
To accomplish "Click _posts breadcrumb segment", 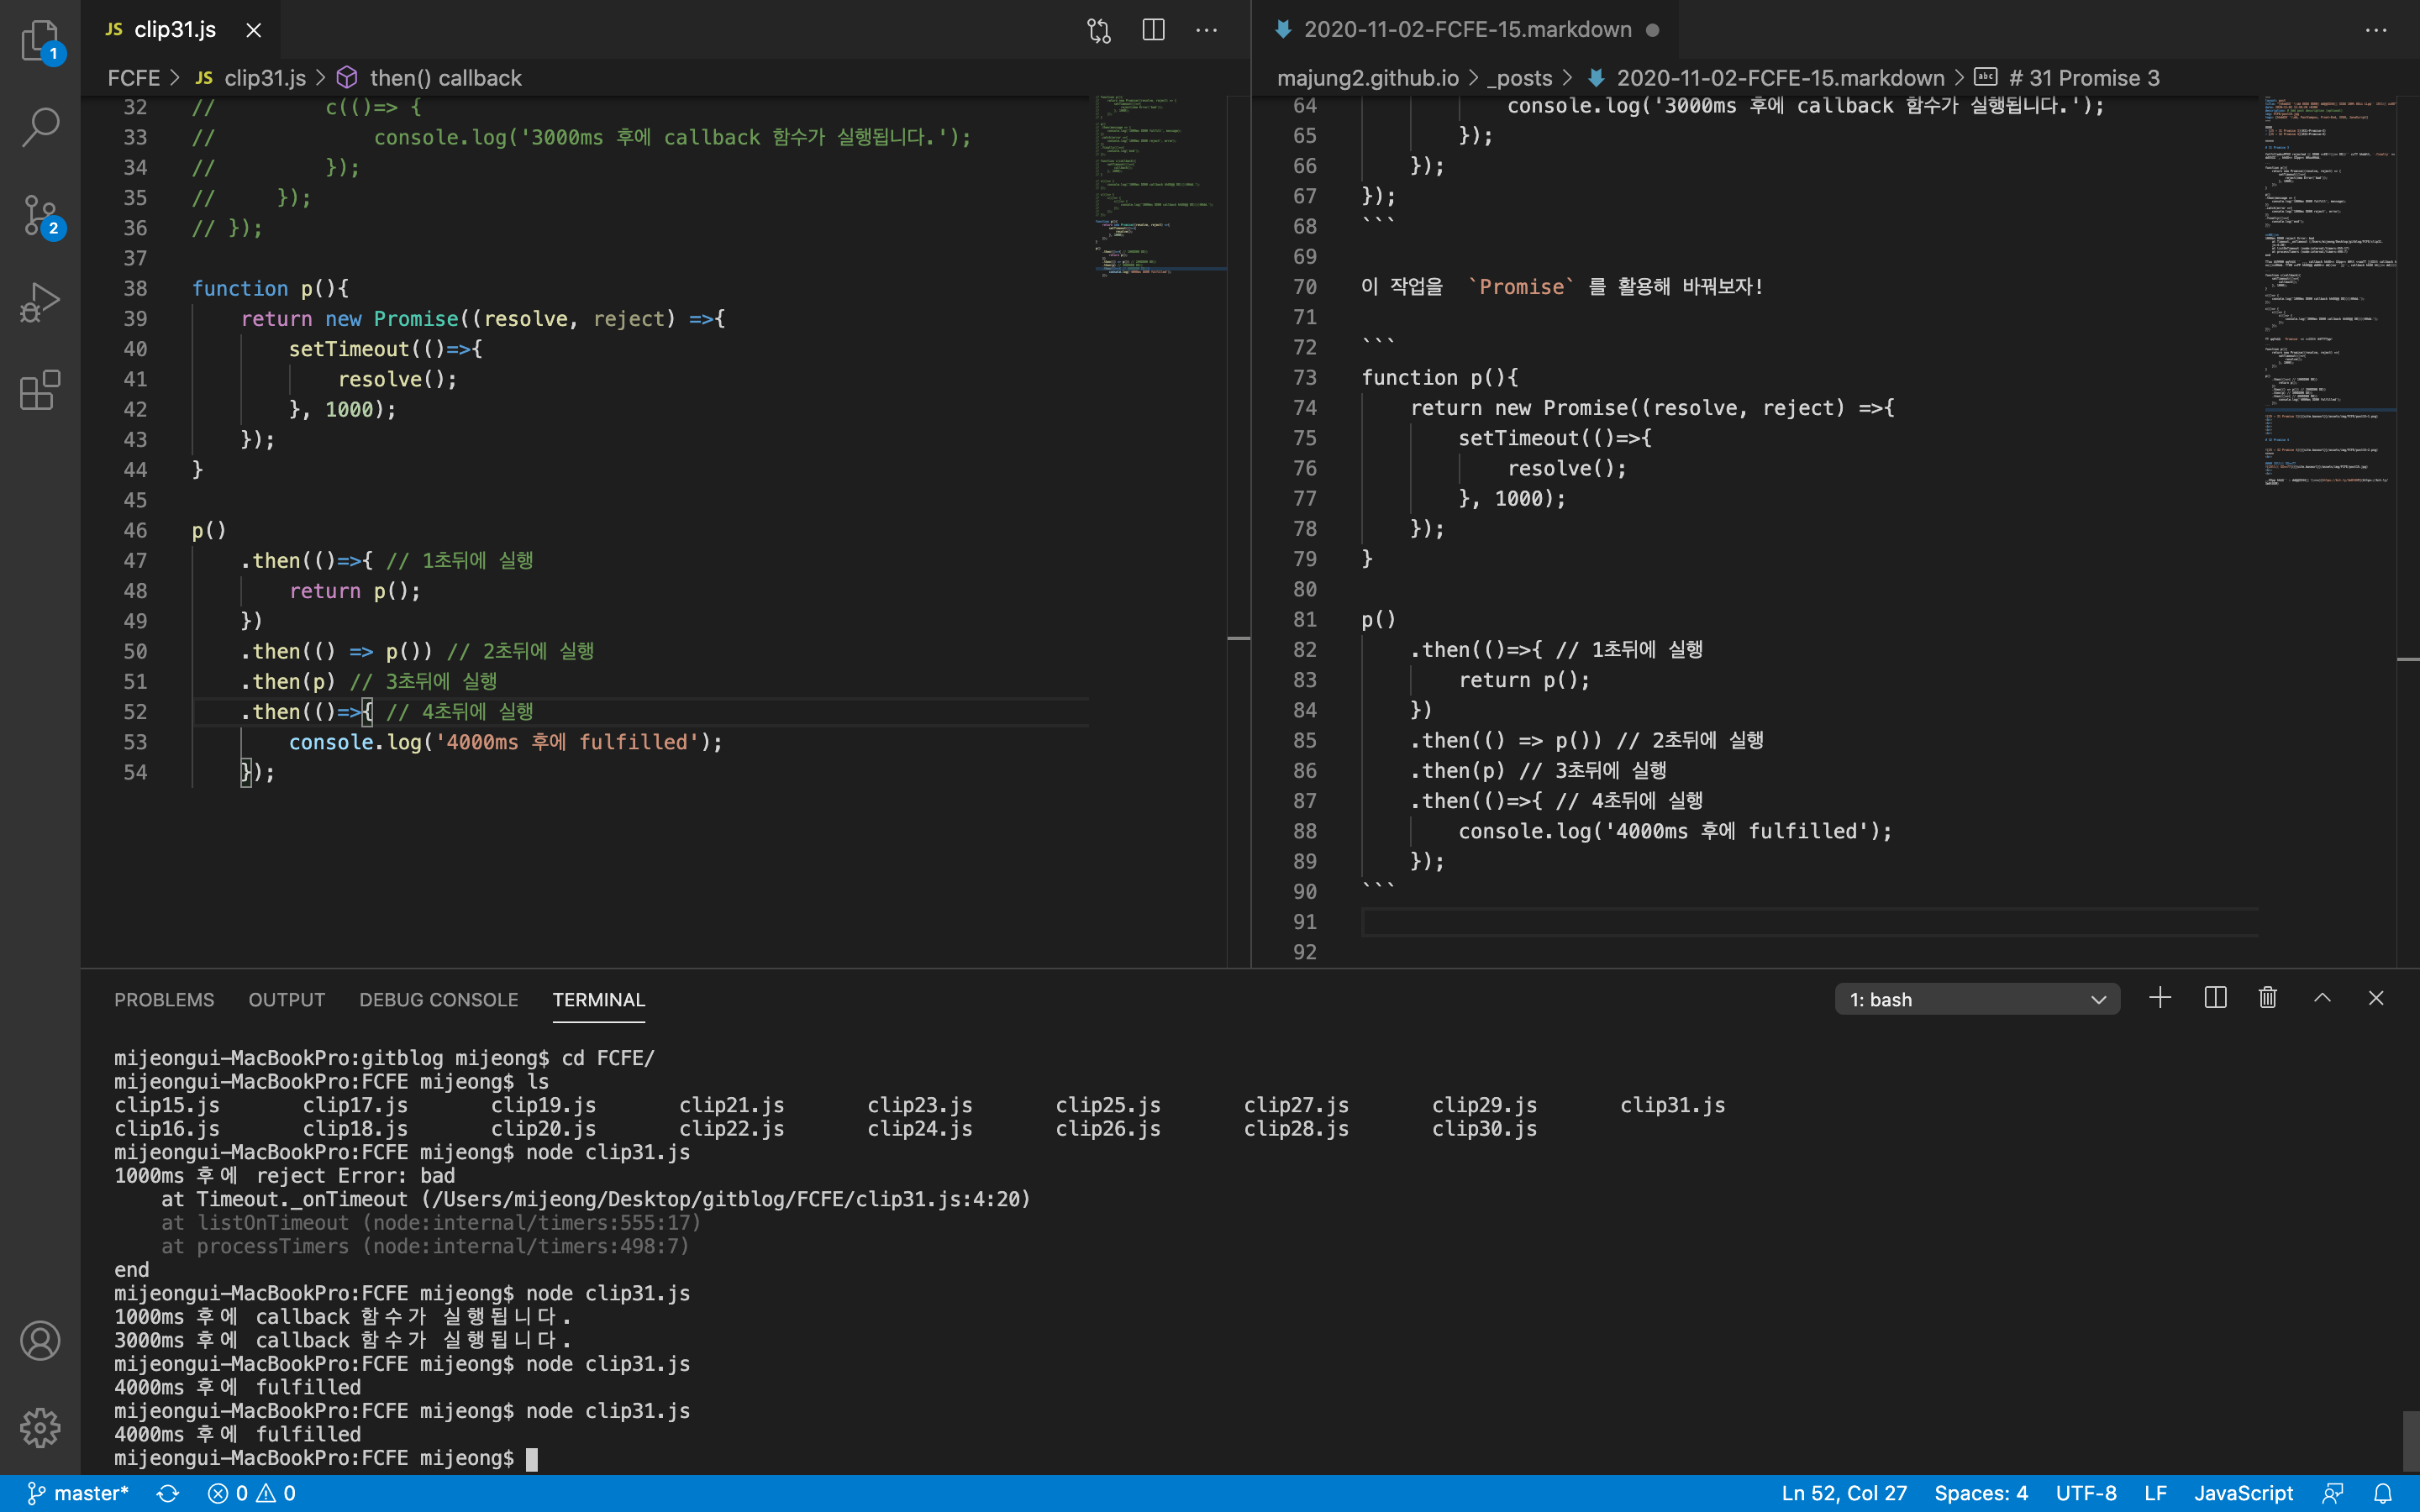I will tap(1520, 78).
